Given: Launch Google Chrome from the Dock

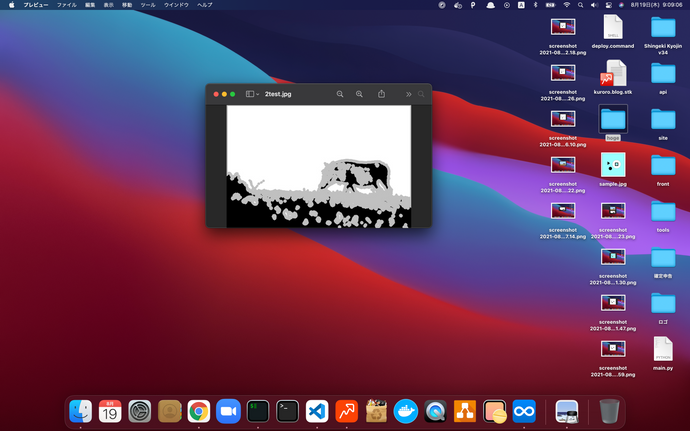Looking at the screenshot, I should 199,411.
